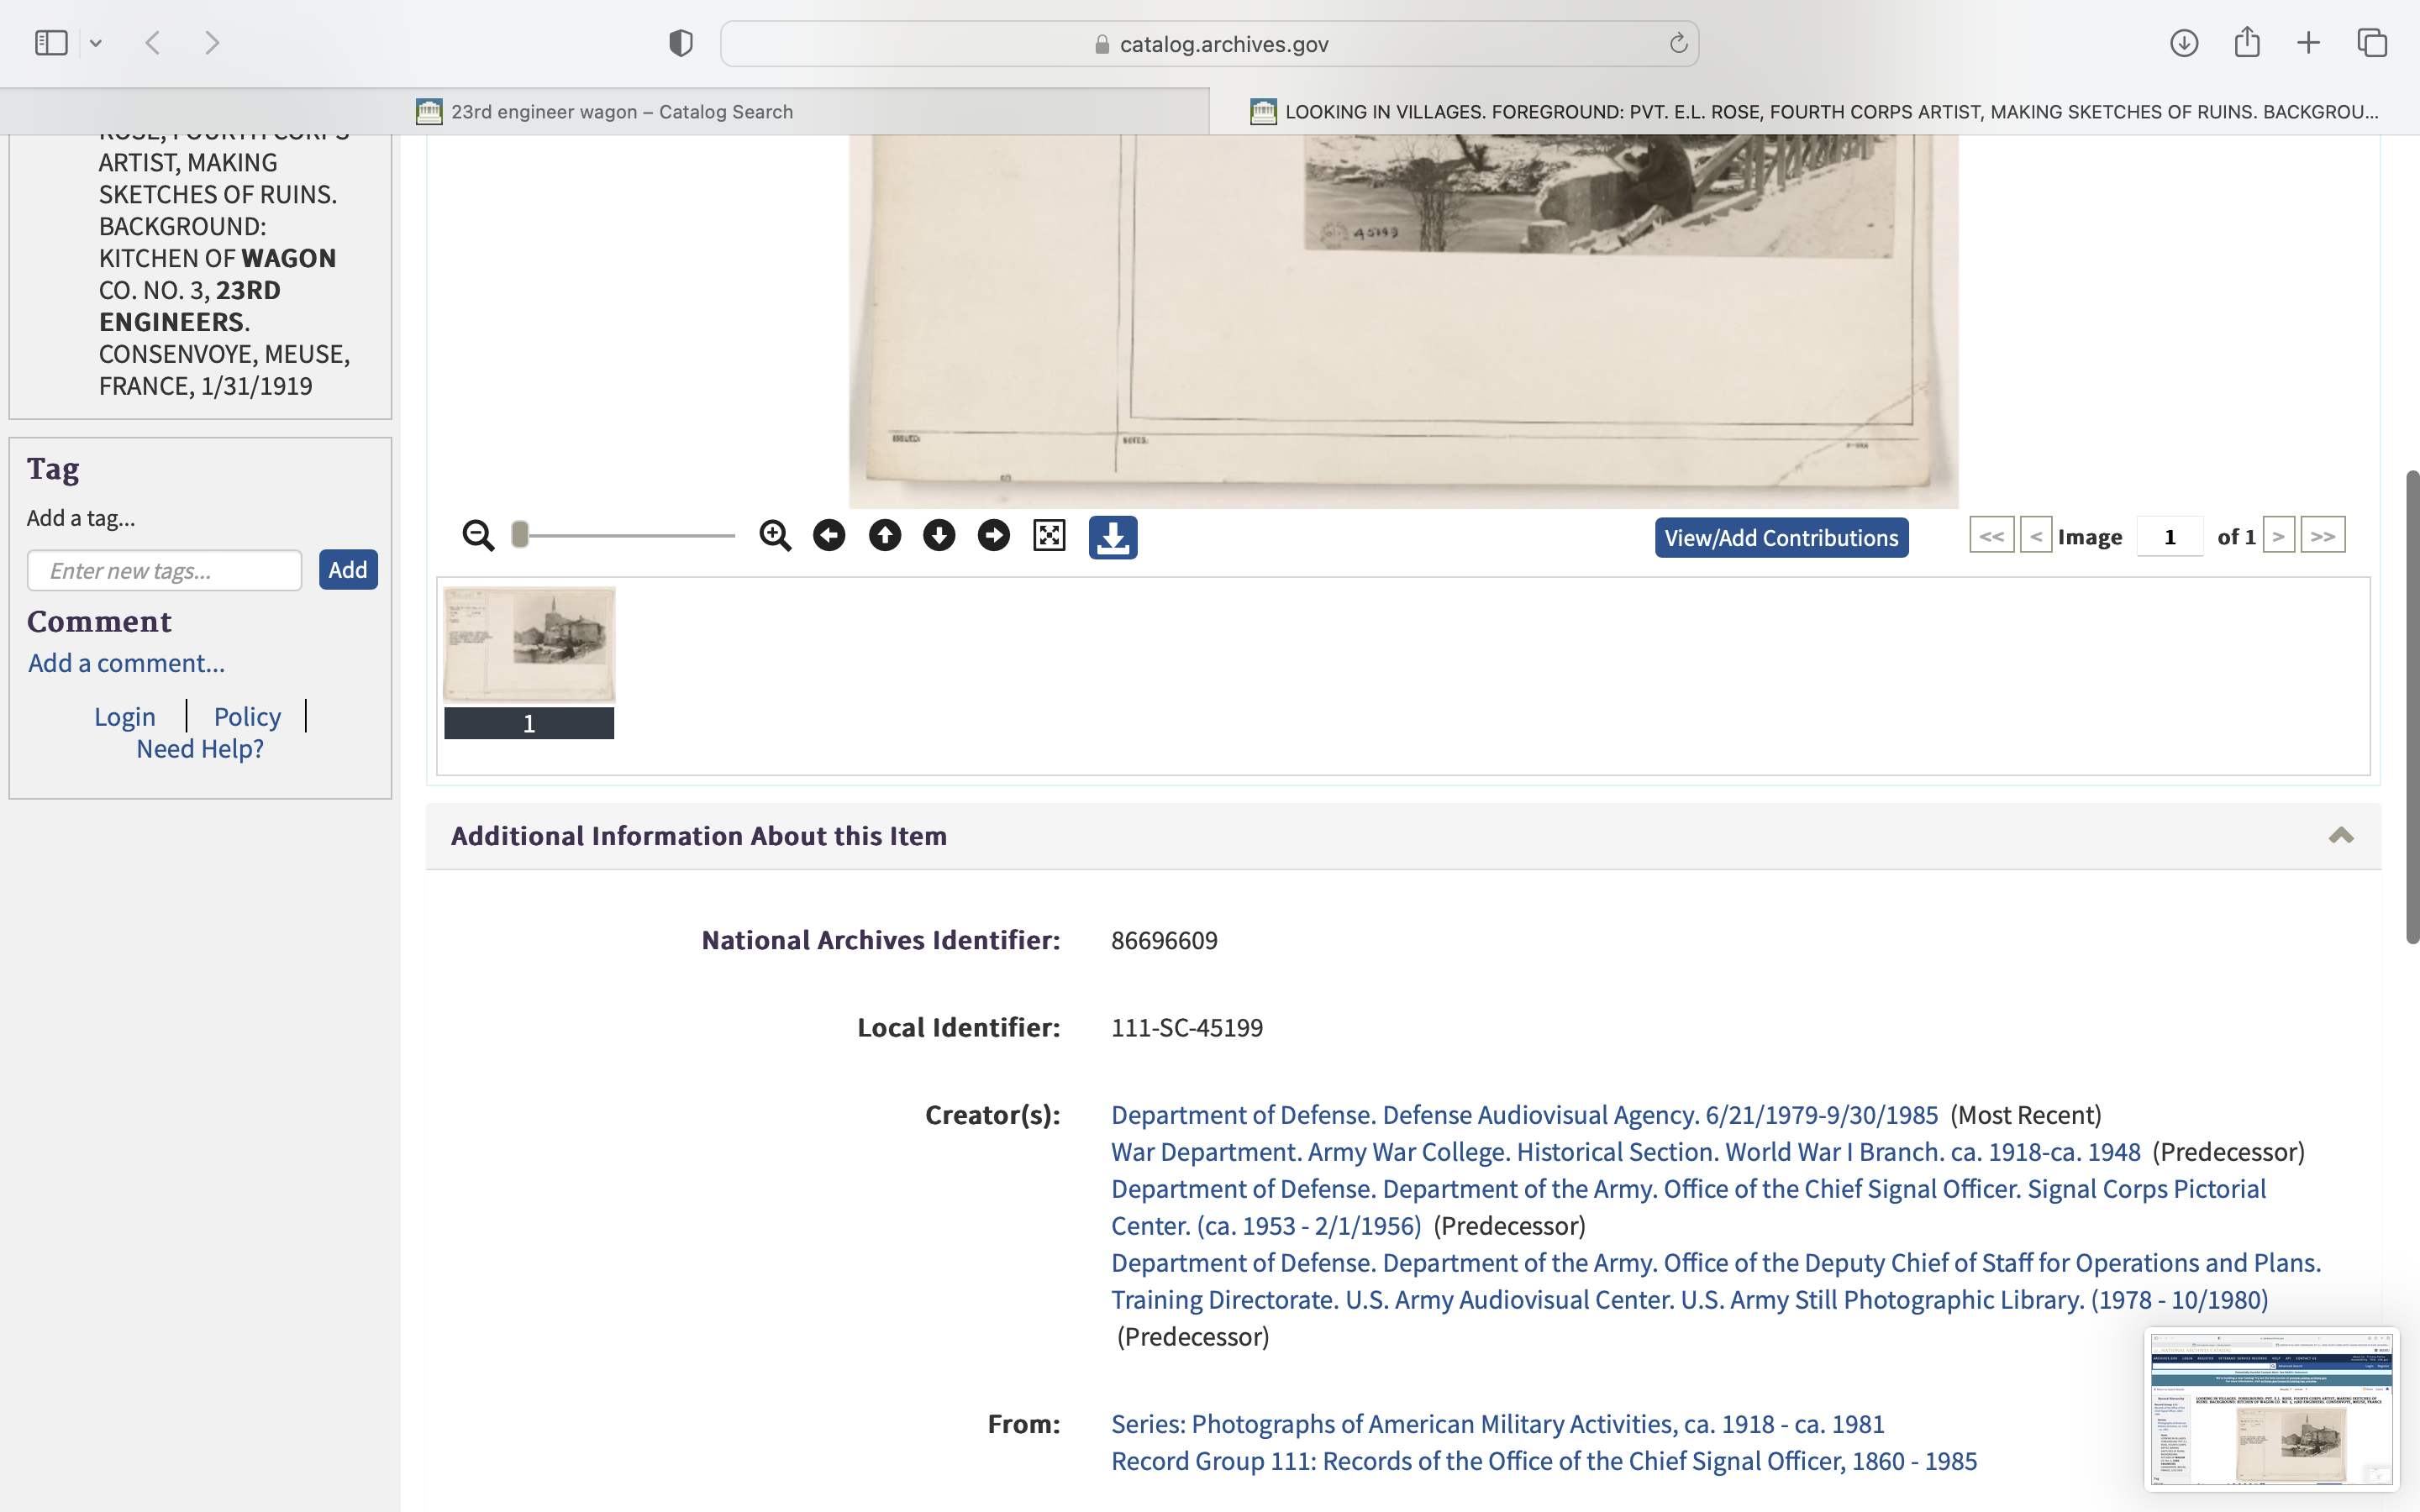Click the image zoom slider handle

point(519,535)
